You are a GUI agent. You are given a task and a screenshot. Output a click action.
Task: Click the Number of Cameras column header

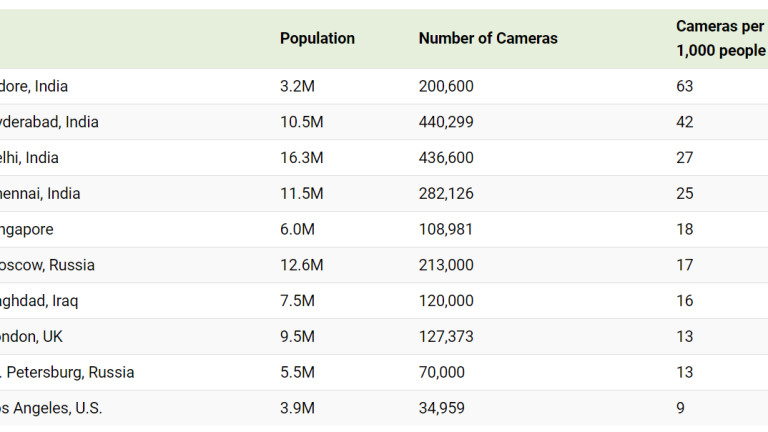point(488,39)
